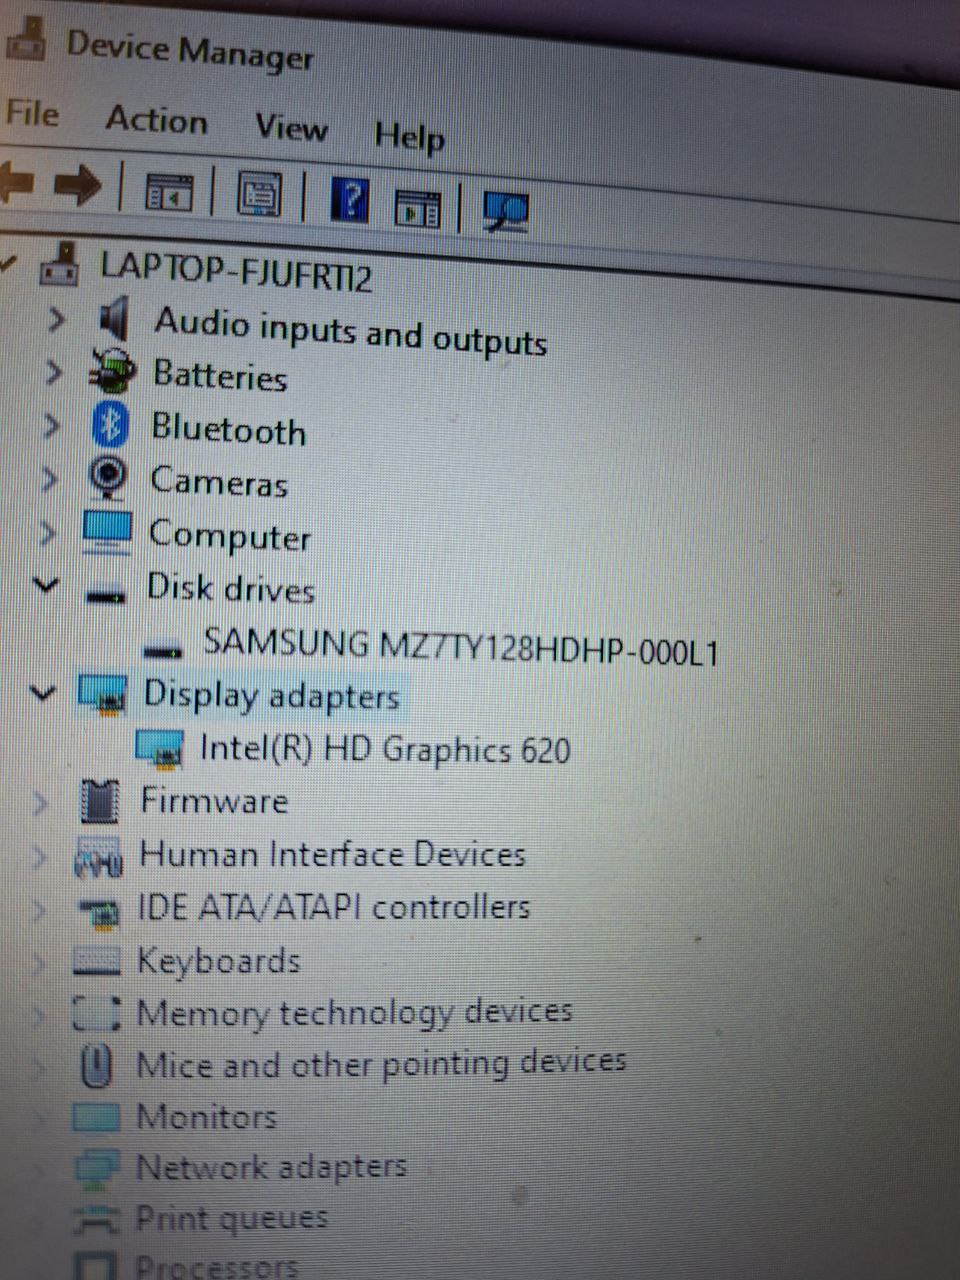Viewport: 960px width, 1280px height.
Task: Open the File menu
Action: 31,113
